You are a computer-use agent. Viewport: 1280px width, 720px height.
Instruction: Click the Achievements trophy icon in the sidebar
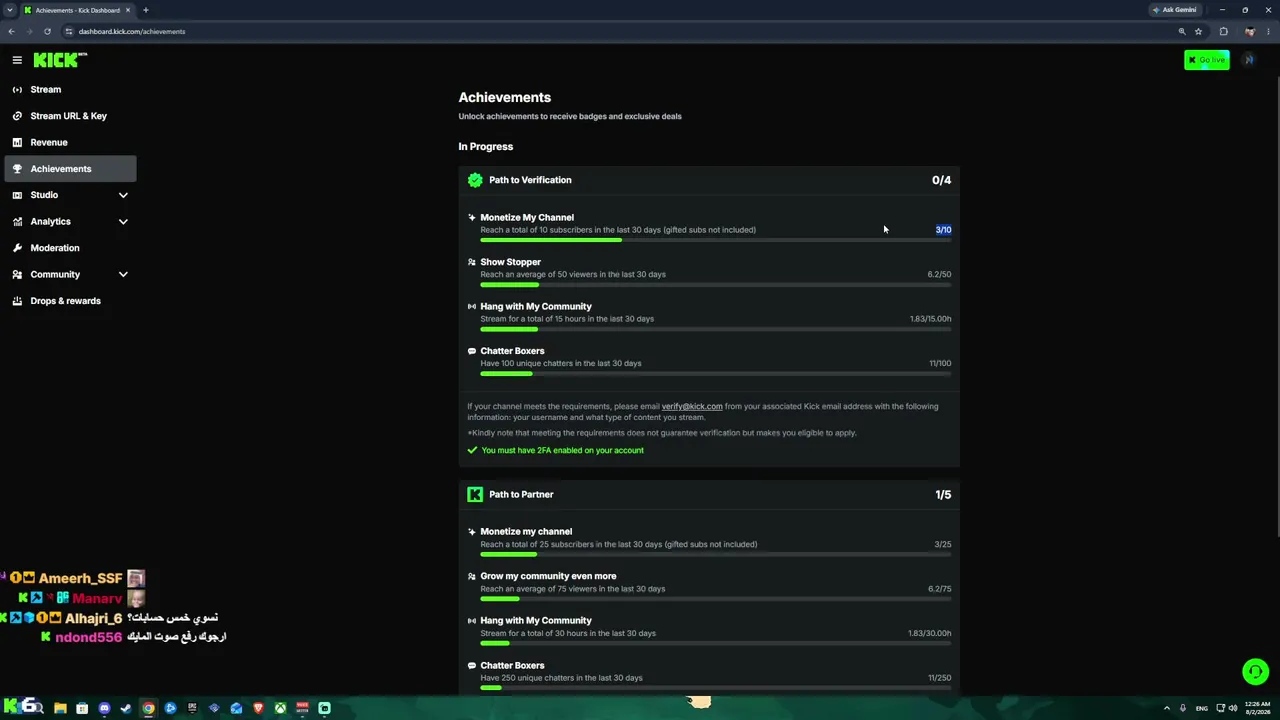coord(17,169)
